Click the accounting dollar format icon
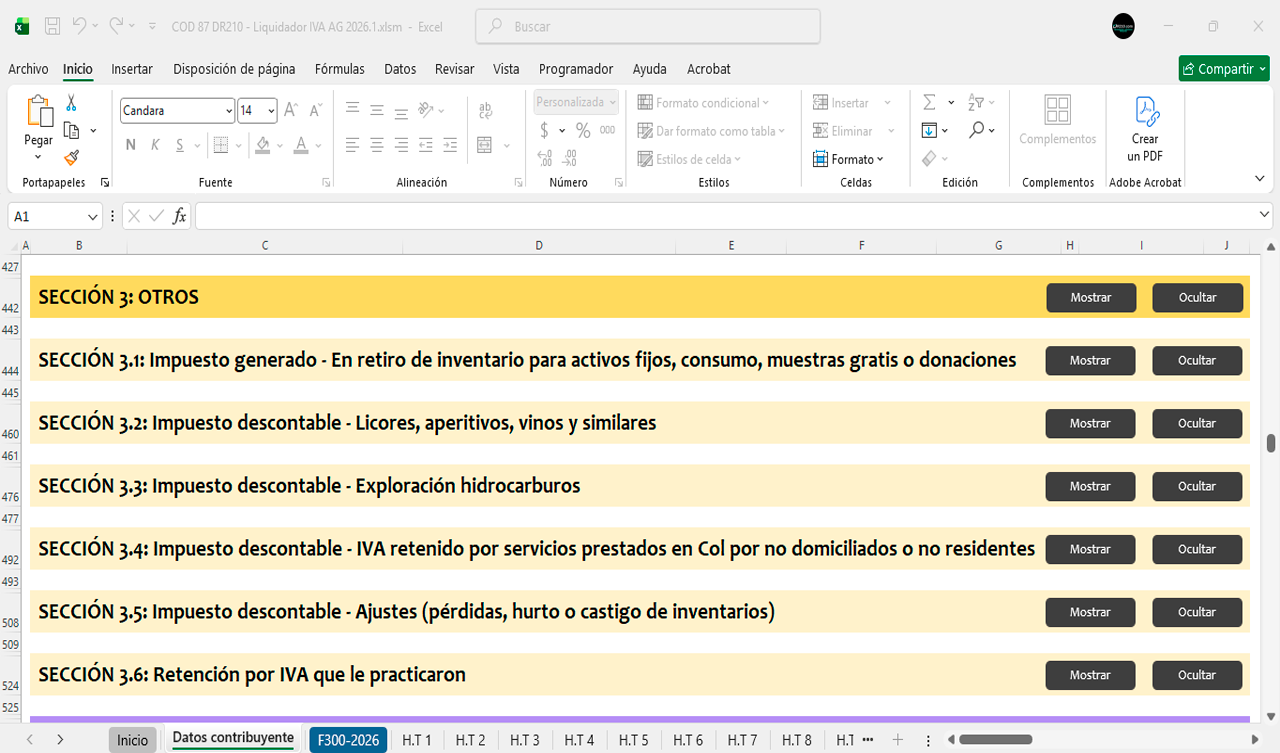Screen dimensions: 1280x753 click(x=544, y=131)
